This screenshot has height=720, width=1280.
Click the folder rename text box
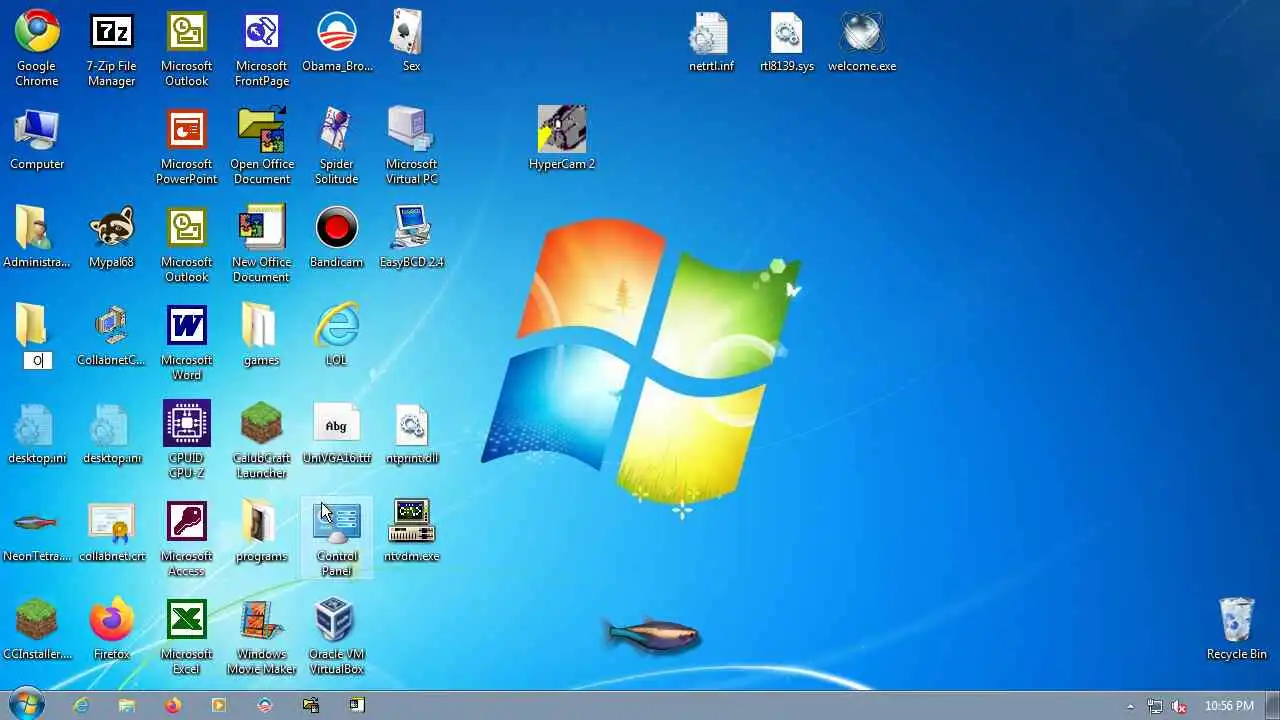click(37, 361)
